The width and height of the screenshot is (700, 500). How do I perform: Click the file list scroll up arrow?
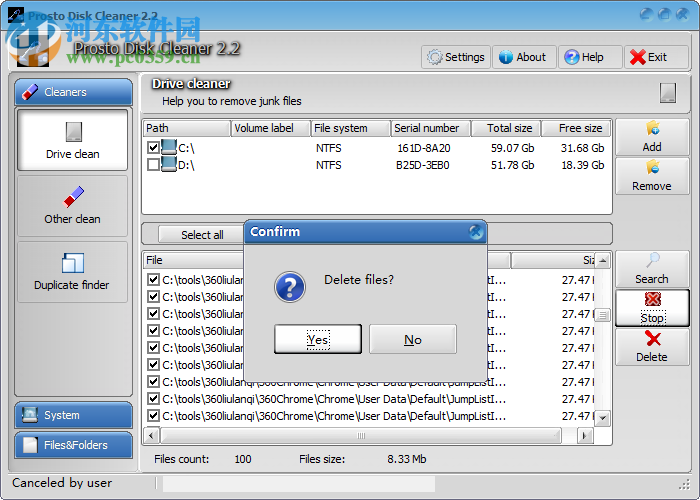click(x=602, y=260)
